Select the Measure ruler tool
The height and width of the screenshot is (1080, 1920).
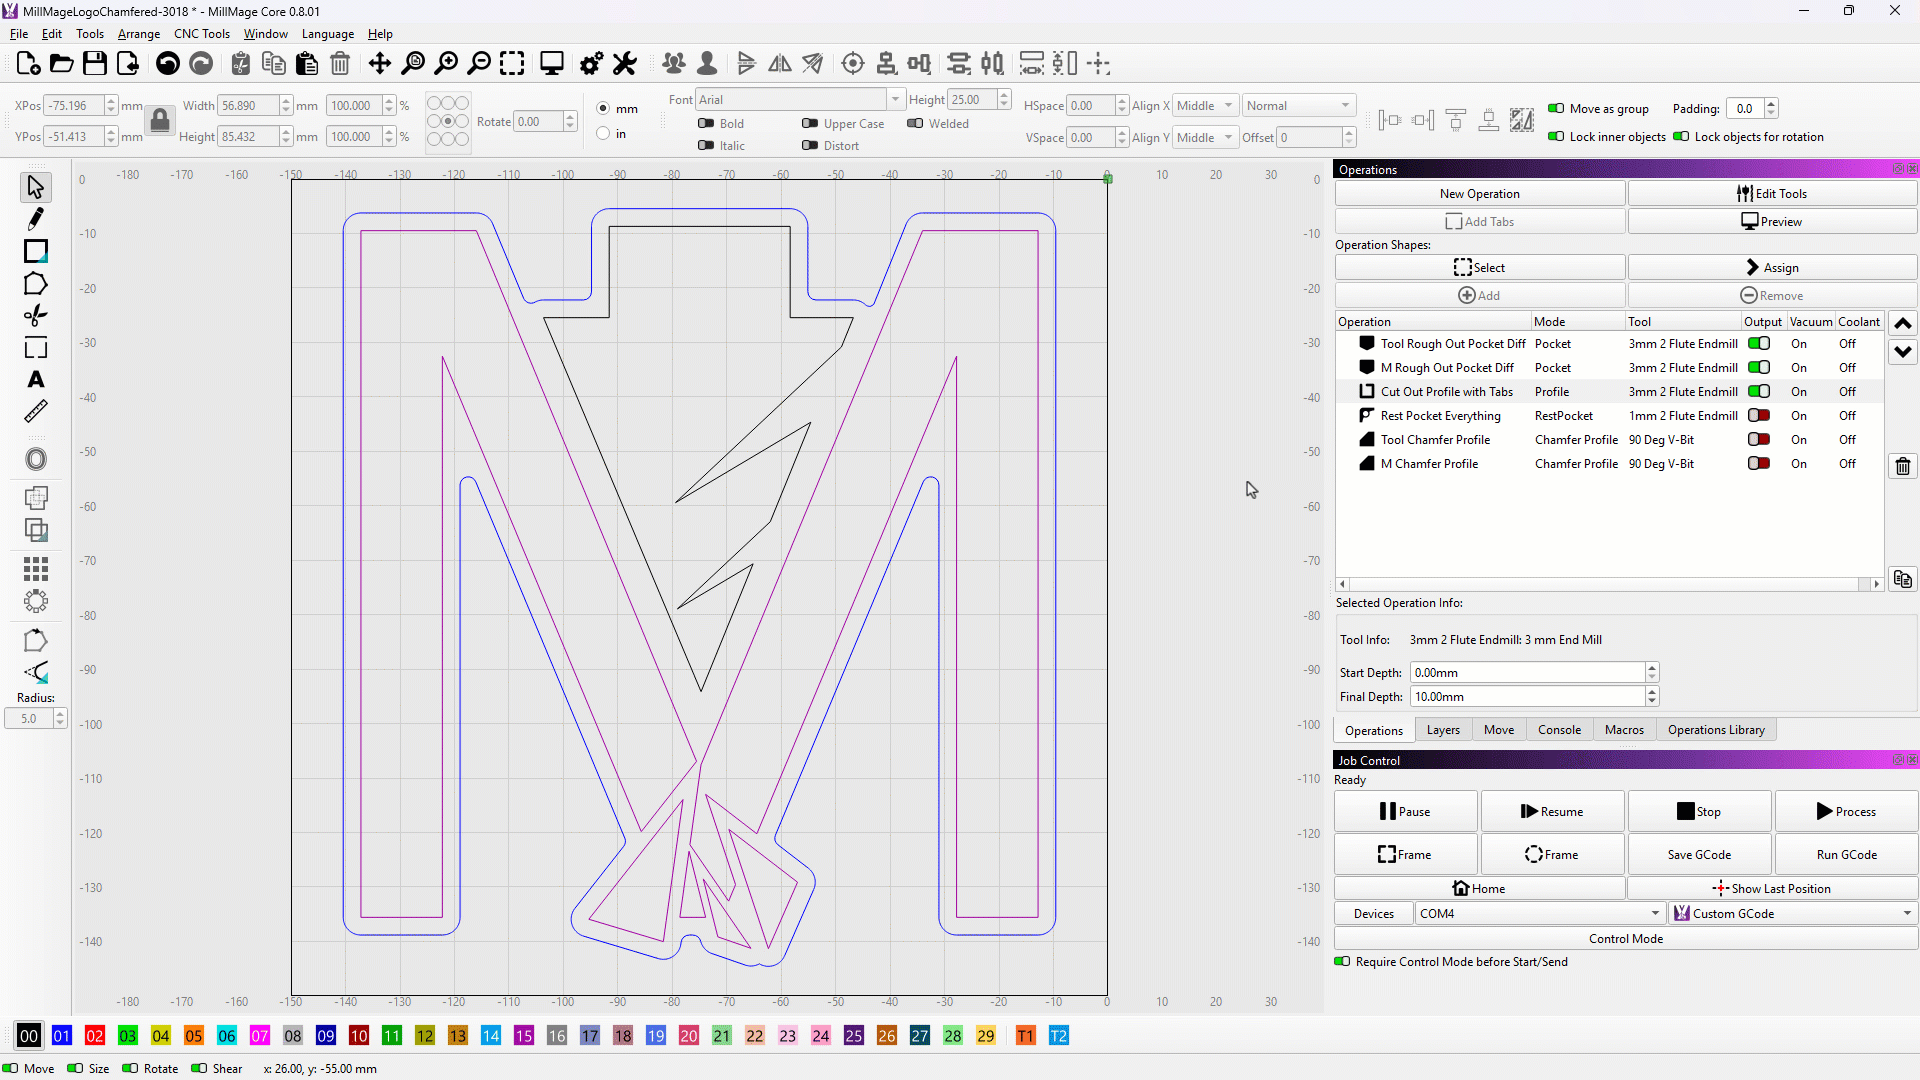click(x=35, y=412)
